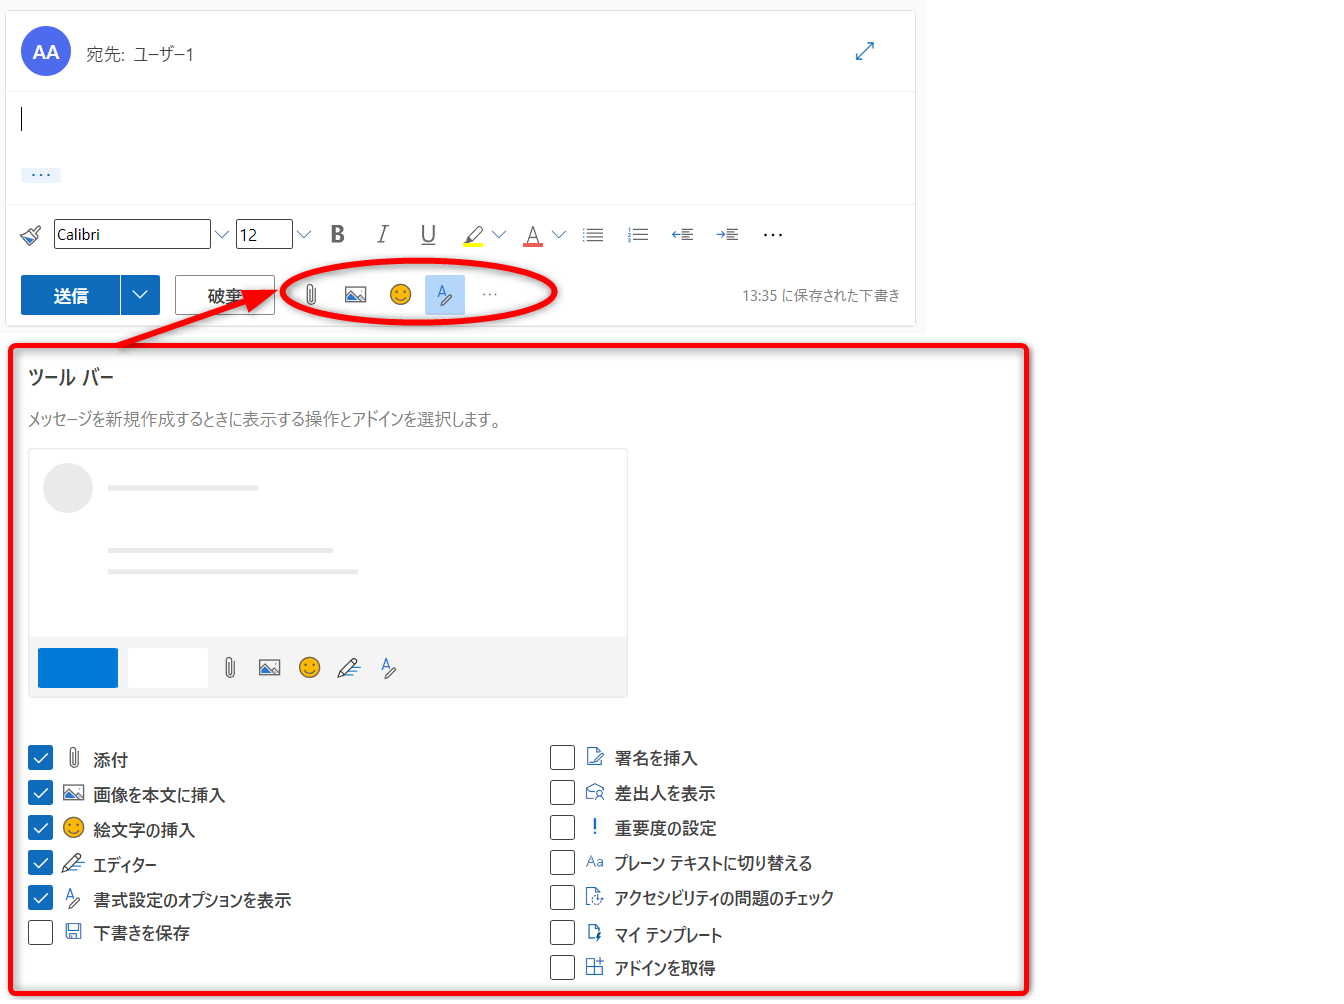This screenshot has height=1004, width=1344.
Task: Open the font size dropdown arrow
Action: [x=304, y=235]
